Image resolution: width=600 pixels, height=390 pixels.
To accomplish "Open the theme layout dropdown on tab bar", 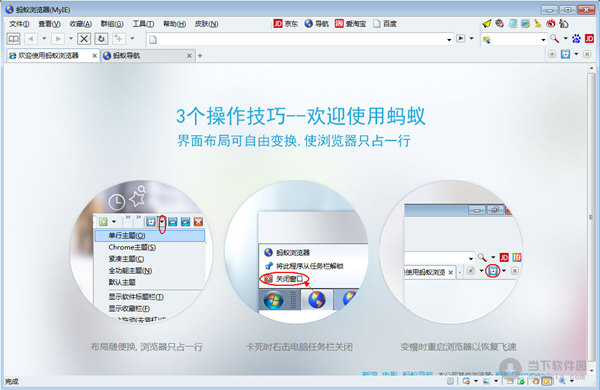I will (x=576, y=54).
